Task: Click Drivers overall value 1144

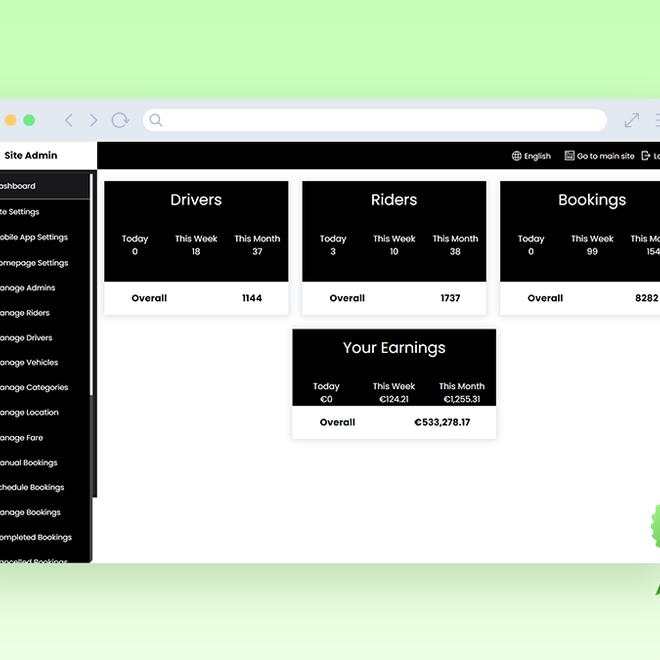Action: pyautogui.click(x=252, y=298)
